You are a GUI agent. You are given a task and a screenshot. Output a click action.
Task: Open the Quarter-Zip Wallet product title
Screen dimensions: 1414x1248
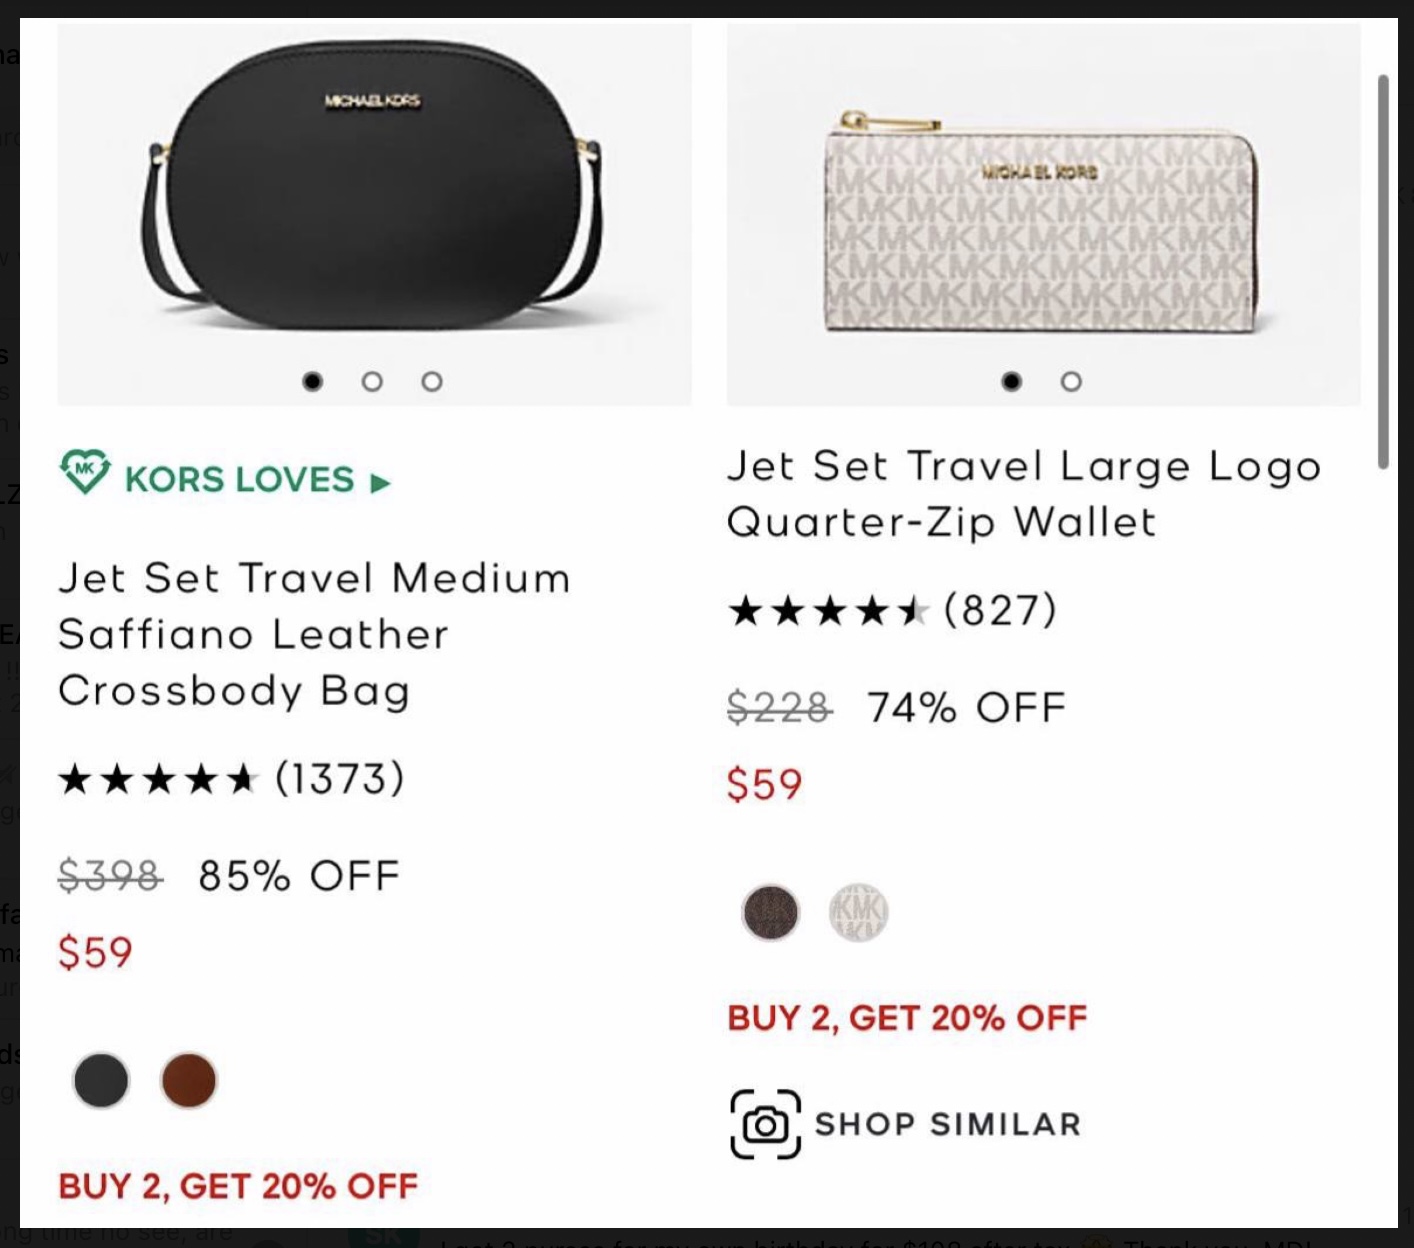pyautogui.click(x=1024, y=492)
